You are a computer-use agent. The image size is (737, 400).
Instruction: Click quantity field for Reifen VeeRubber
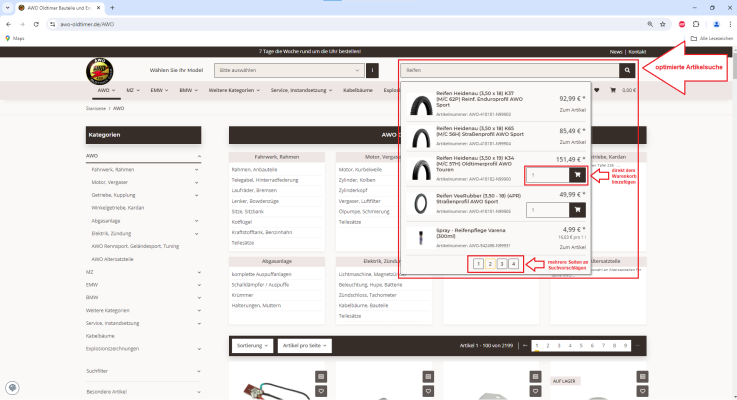[x=548, y=210]
